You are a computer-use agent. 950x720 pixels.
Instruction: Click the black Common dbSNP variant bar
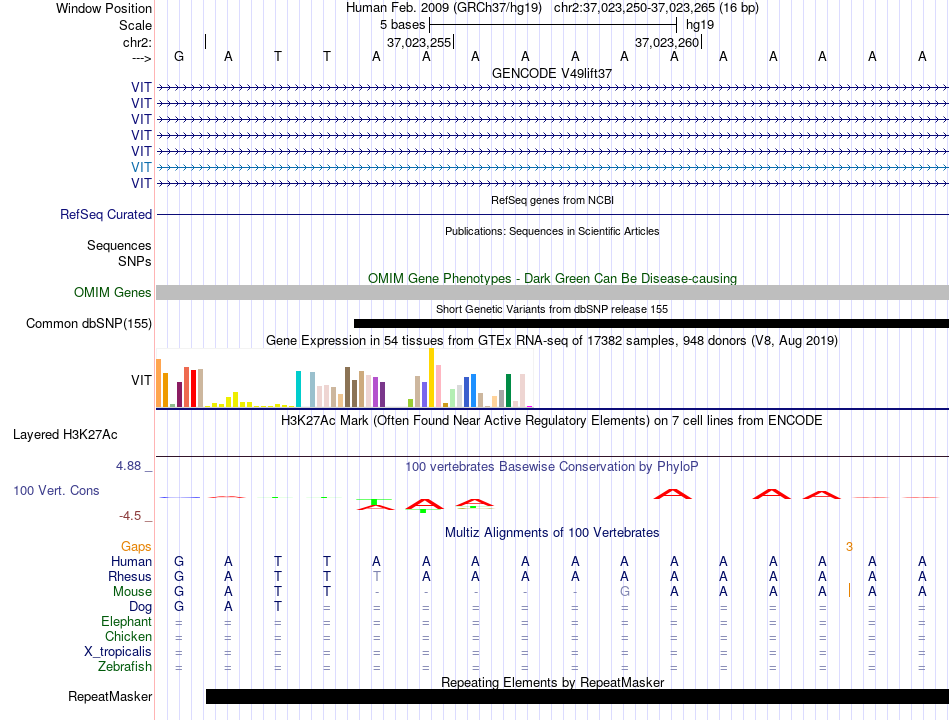[651, 324]
